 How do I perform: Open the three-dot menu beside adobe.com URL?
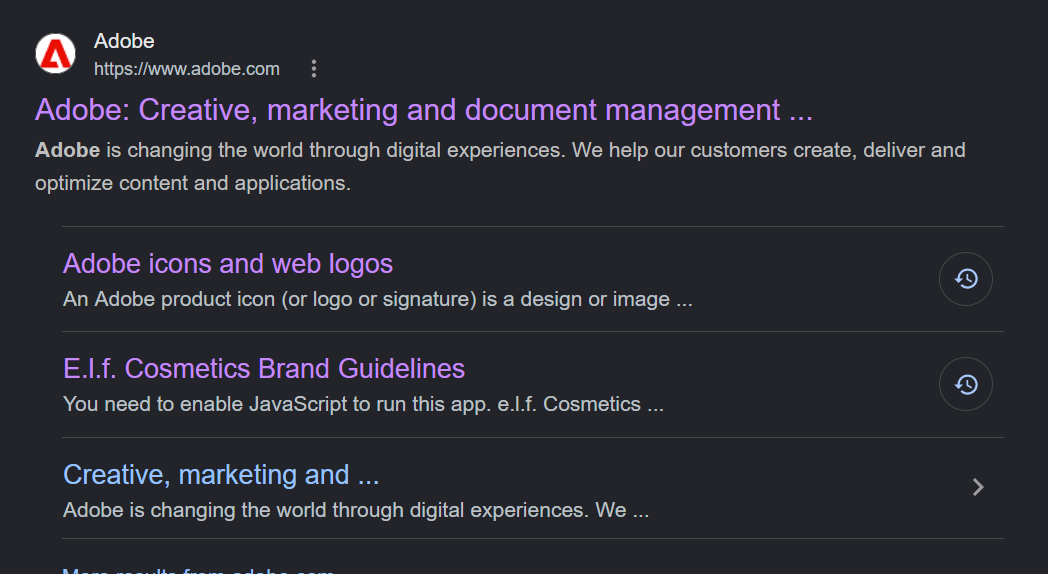coord(313,69)
